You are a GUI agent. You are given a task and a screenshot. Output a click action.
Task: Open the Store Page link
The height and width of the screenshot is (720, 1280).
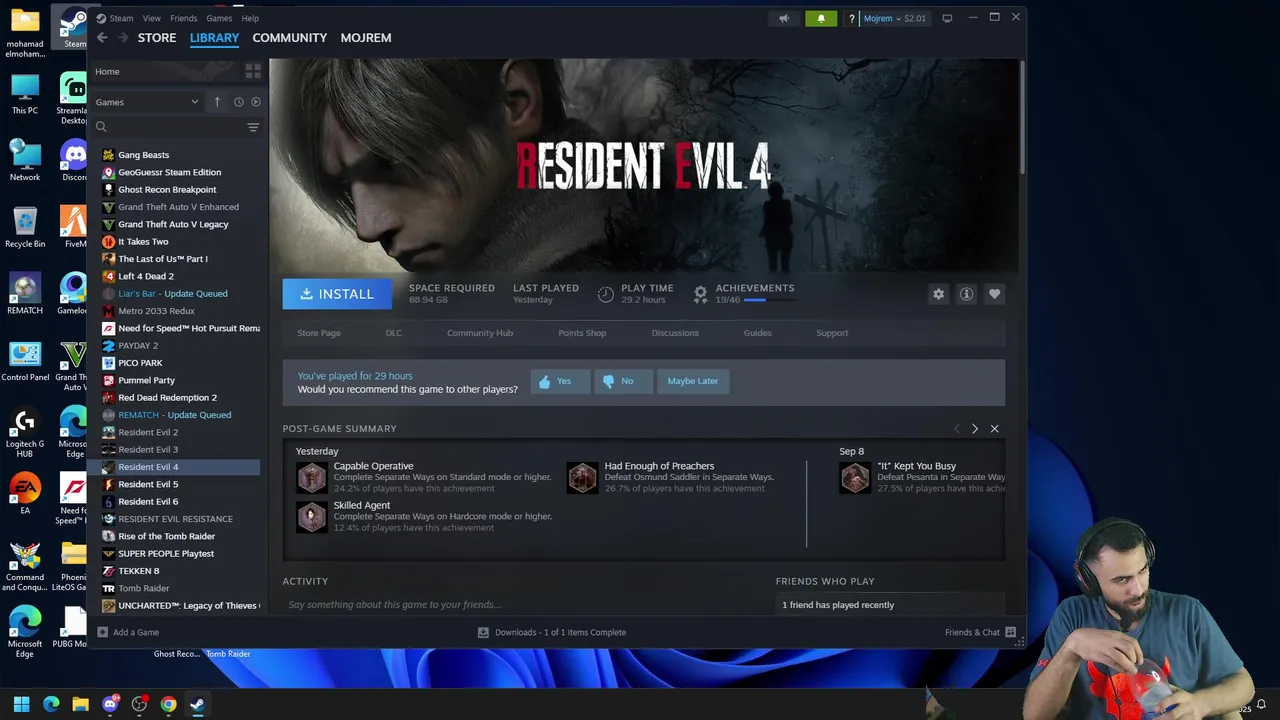(318, 333)
